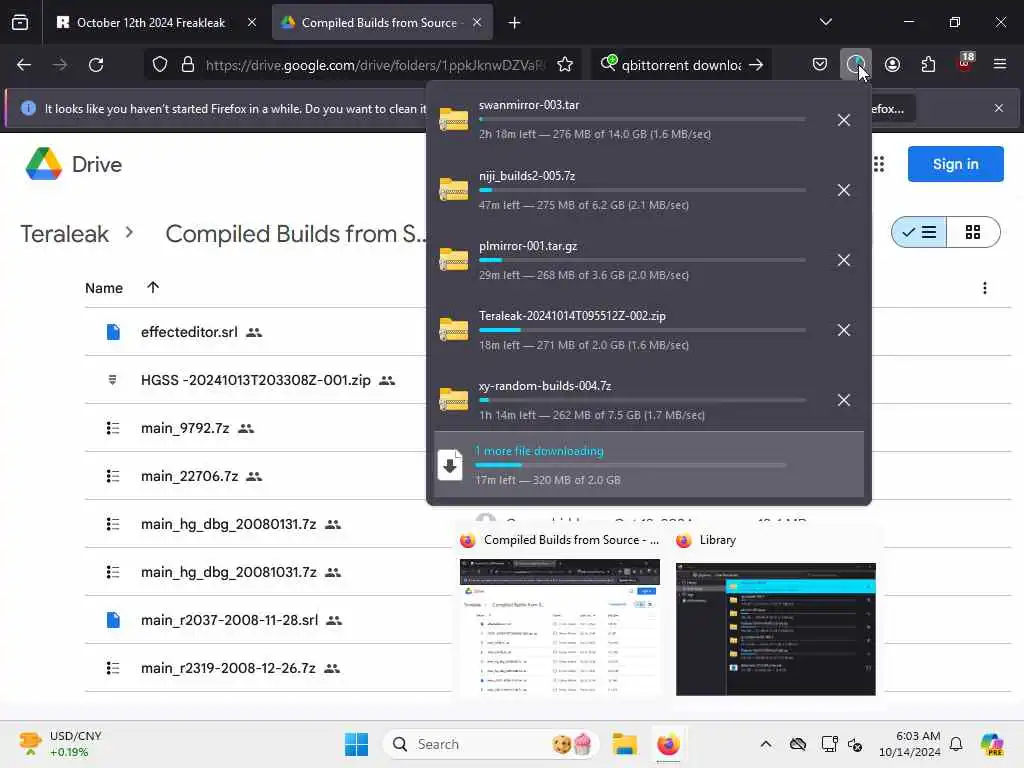Click the Sign in button
Viewport: 1024px width, 768px height.
[x=955, y=164]
